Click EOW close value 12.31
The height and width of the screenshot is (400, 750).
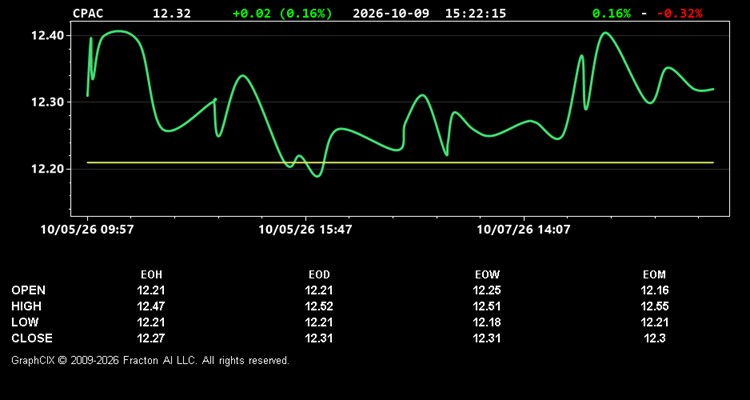pyautogui.click(x=487, y=338)
